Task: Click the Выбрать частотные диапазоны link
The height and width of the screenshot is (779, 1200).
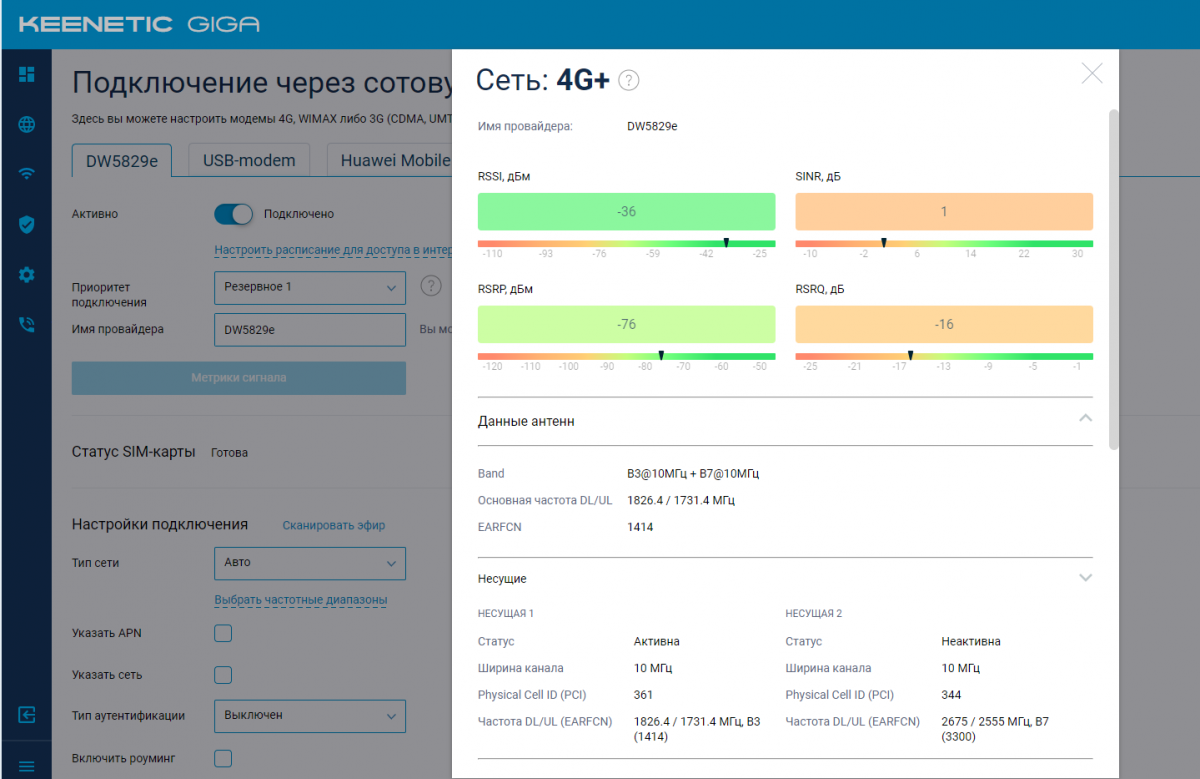Action: [300, 600]
